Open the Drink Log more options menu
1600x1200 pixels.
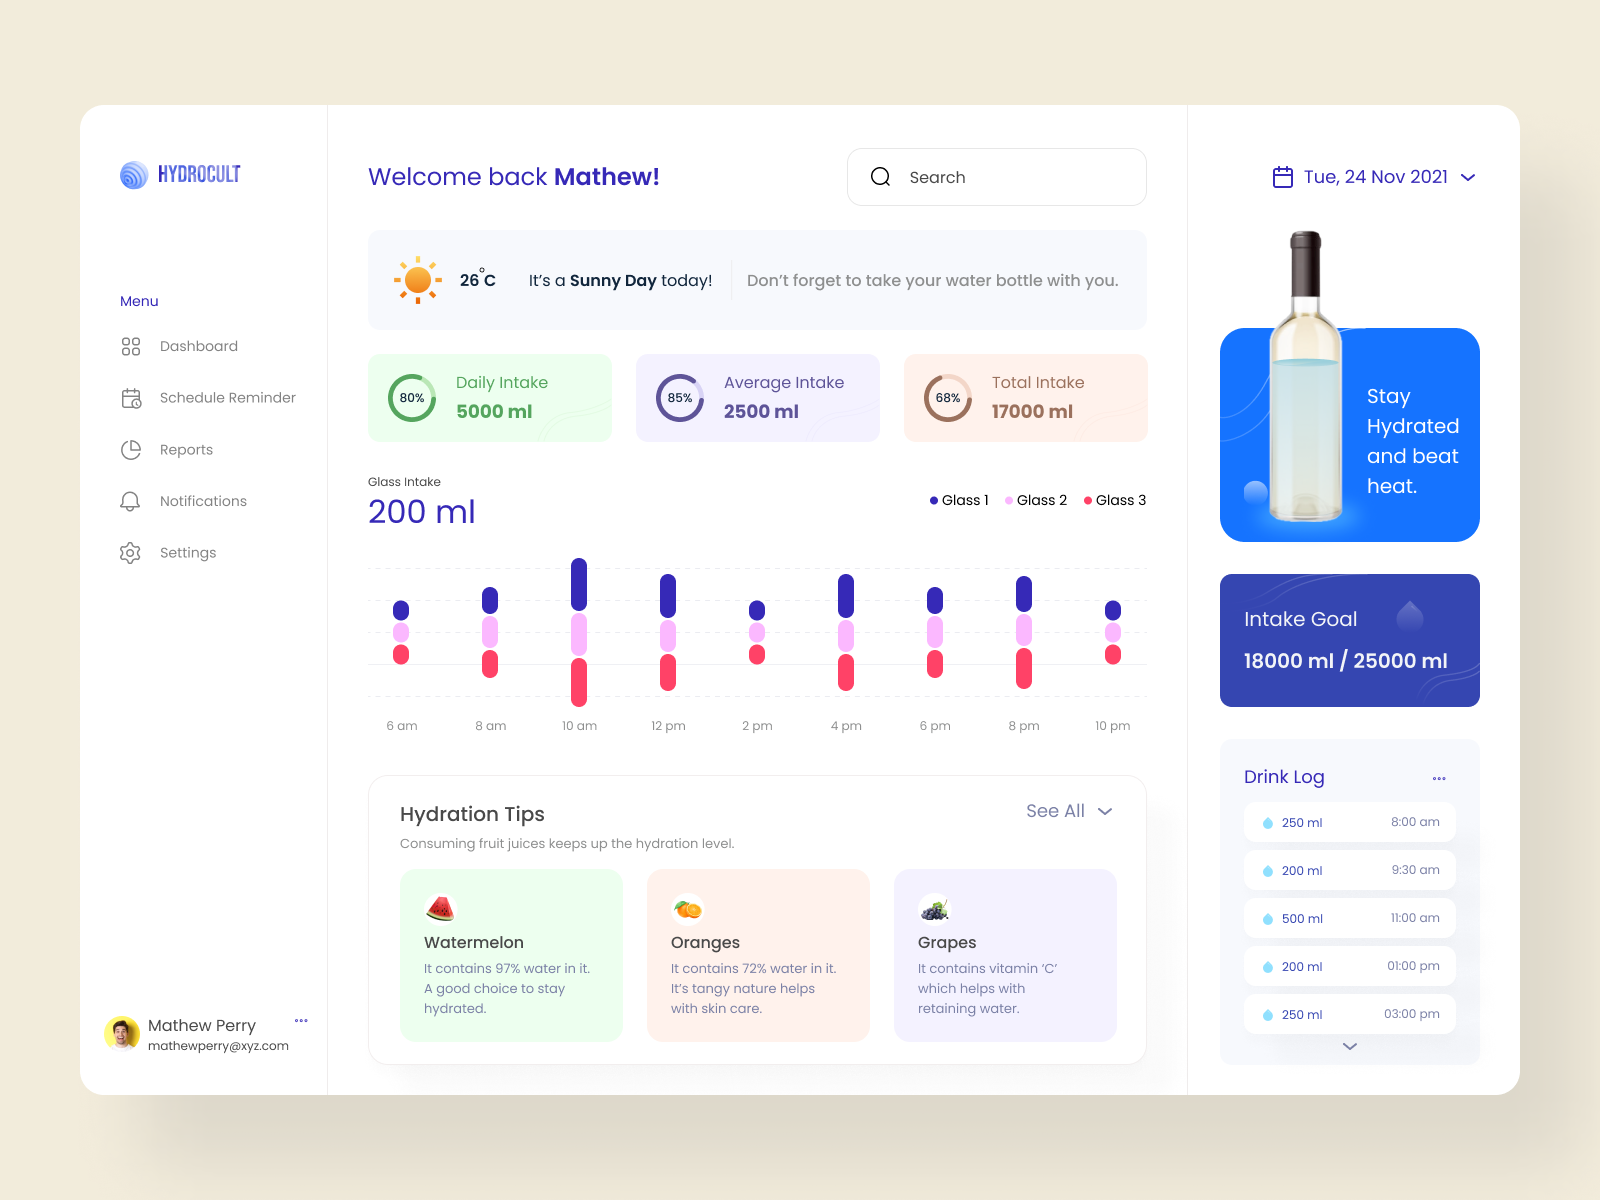(x=1439, y=778)
